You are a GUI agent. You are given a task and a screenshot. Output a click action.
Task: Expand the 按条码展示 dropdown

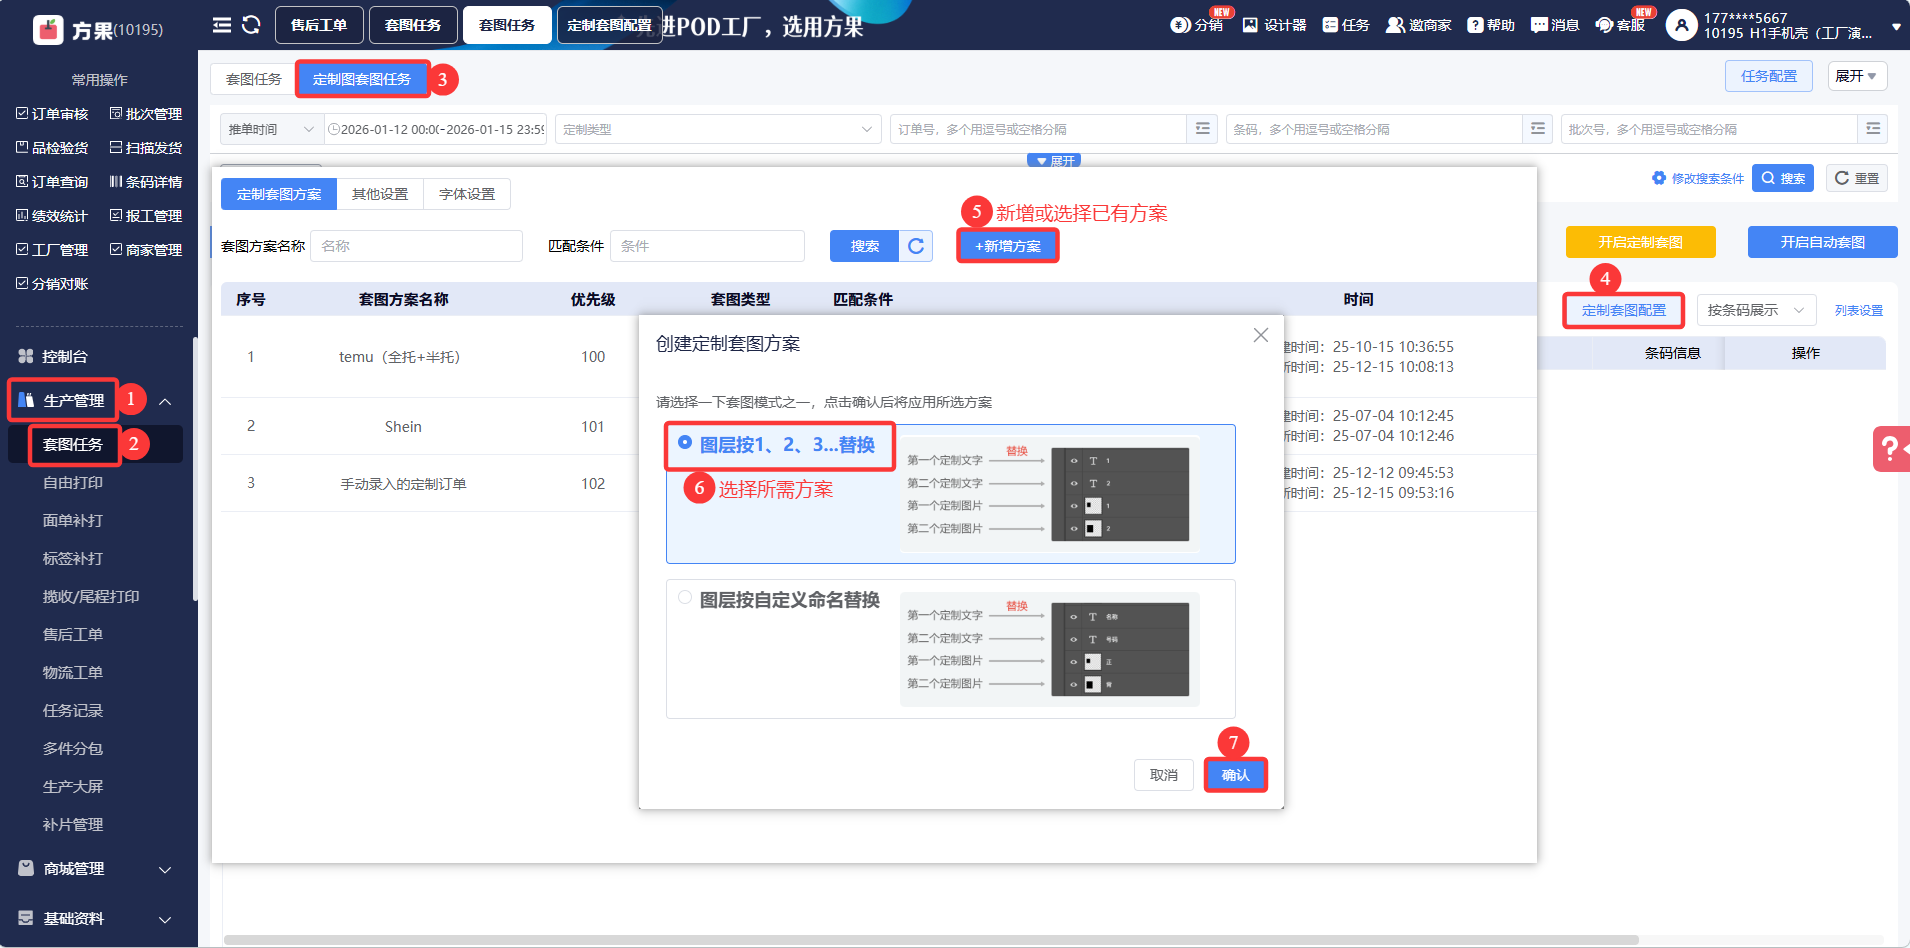coord(1755,310)
